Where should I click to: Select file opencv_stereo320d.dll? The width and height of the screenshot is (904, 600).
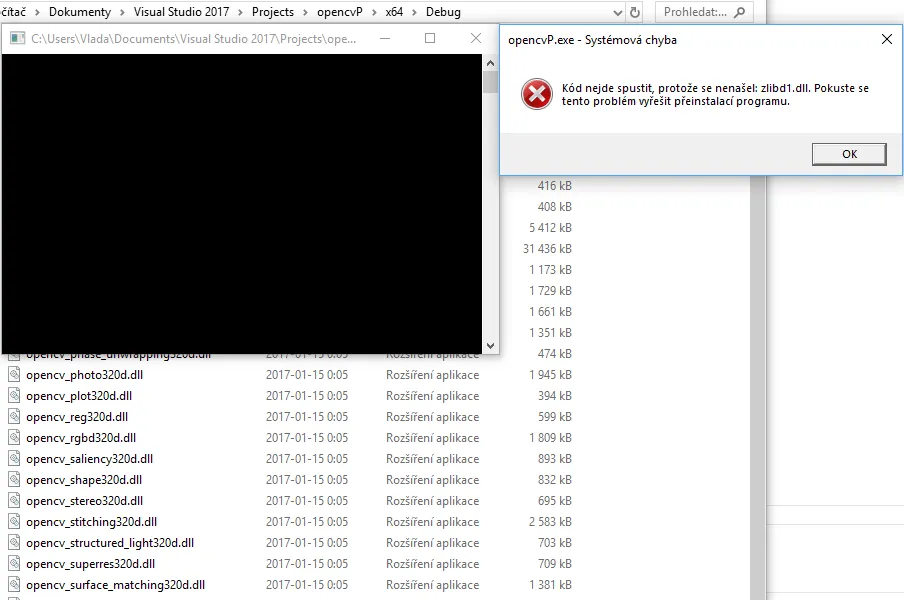pos(84,501)
